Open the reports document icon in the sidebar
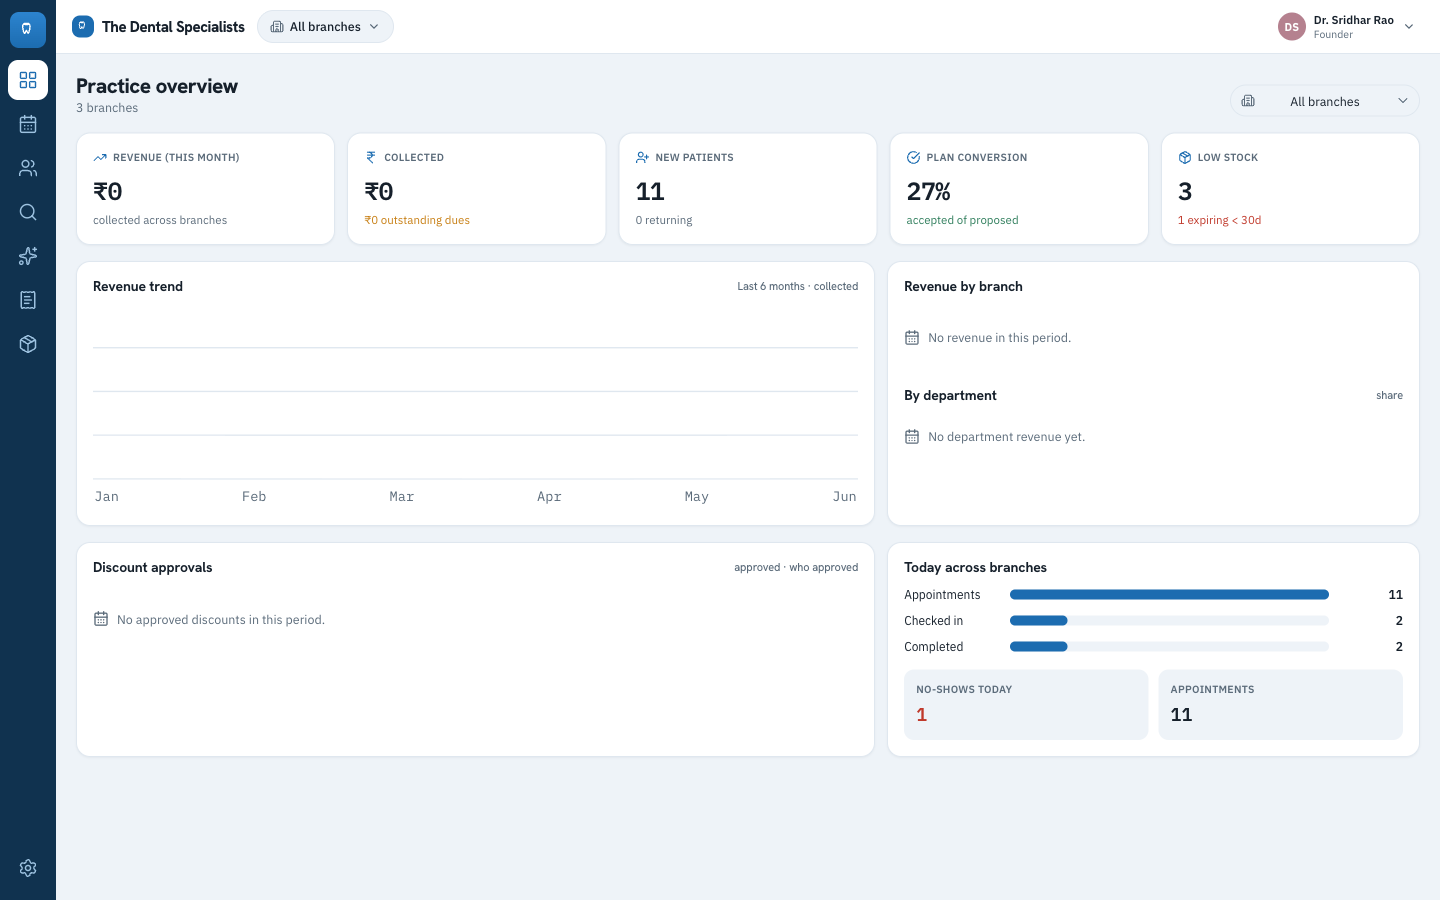 coord(28,300)
